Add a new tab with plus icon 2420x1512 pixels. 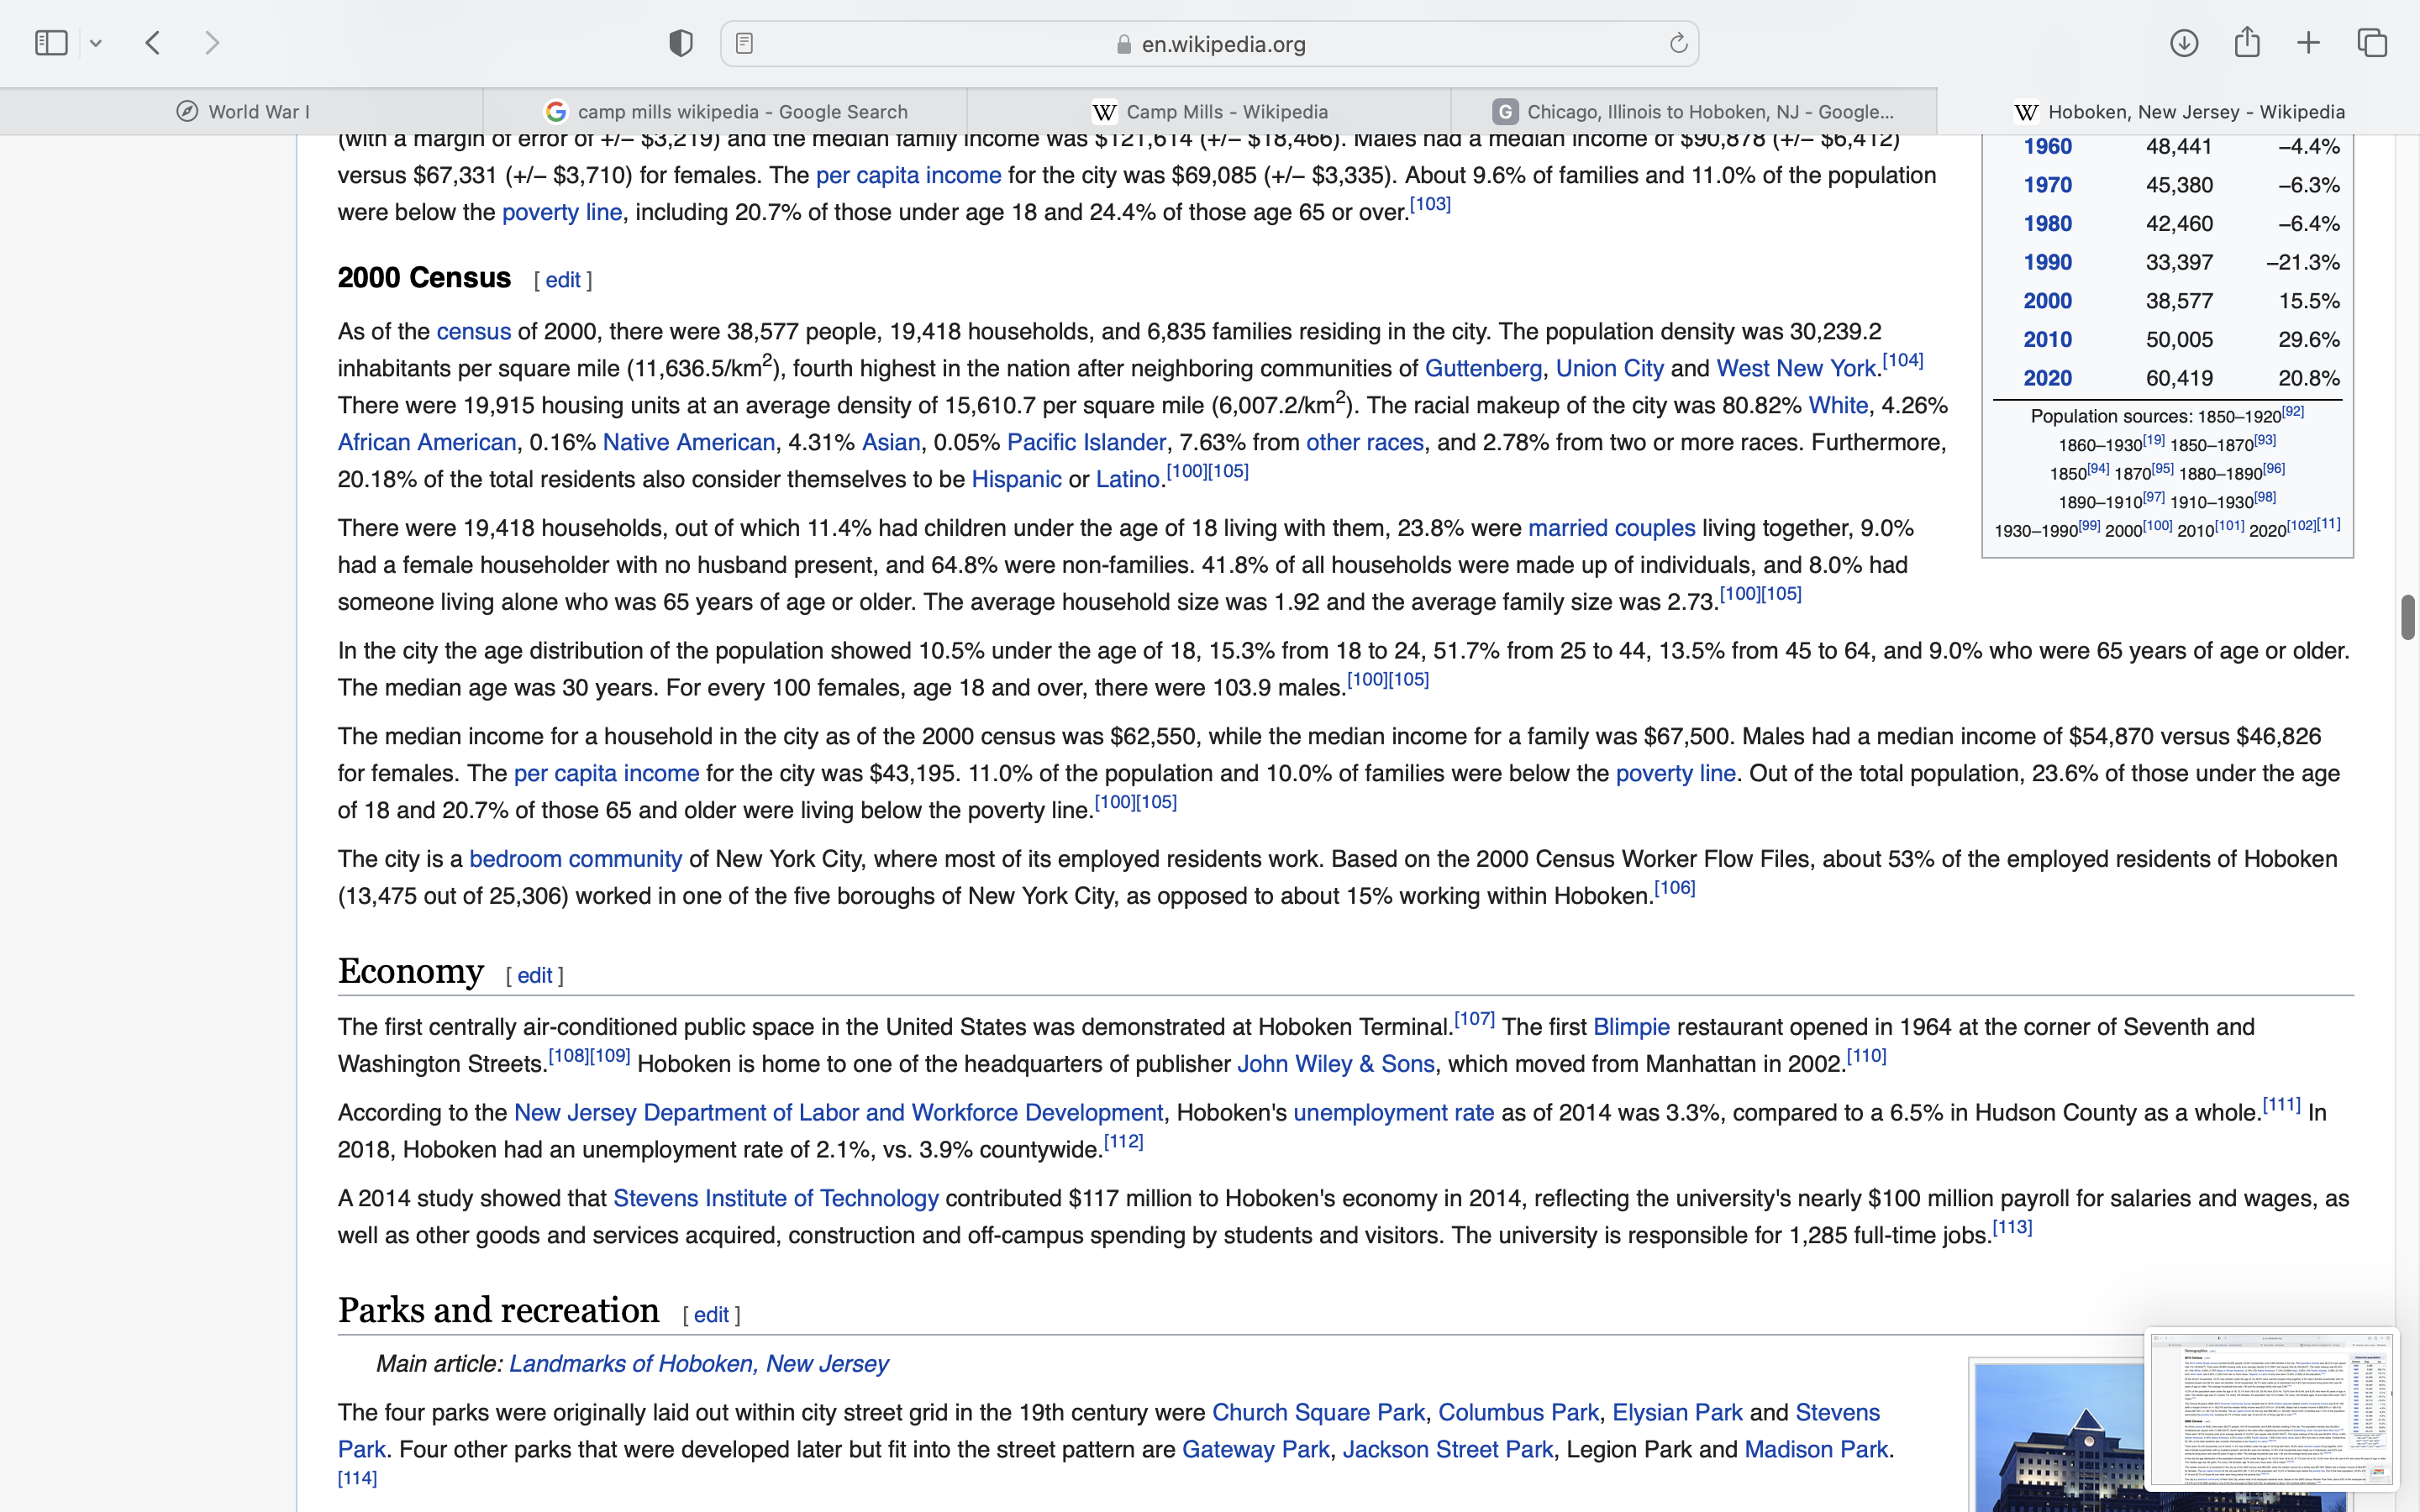[x=2309, y=43]
